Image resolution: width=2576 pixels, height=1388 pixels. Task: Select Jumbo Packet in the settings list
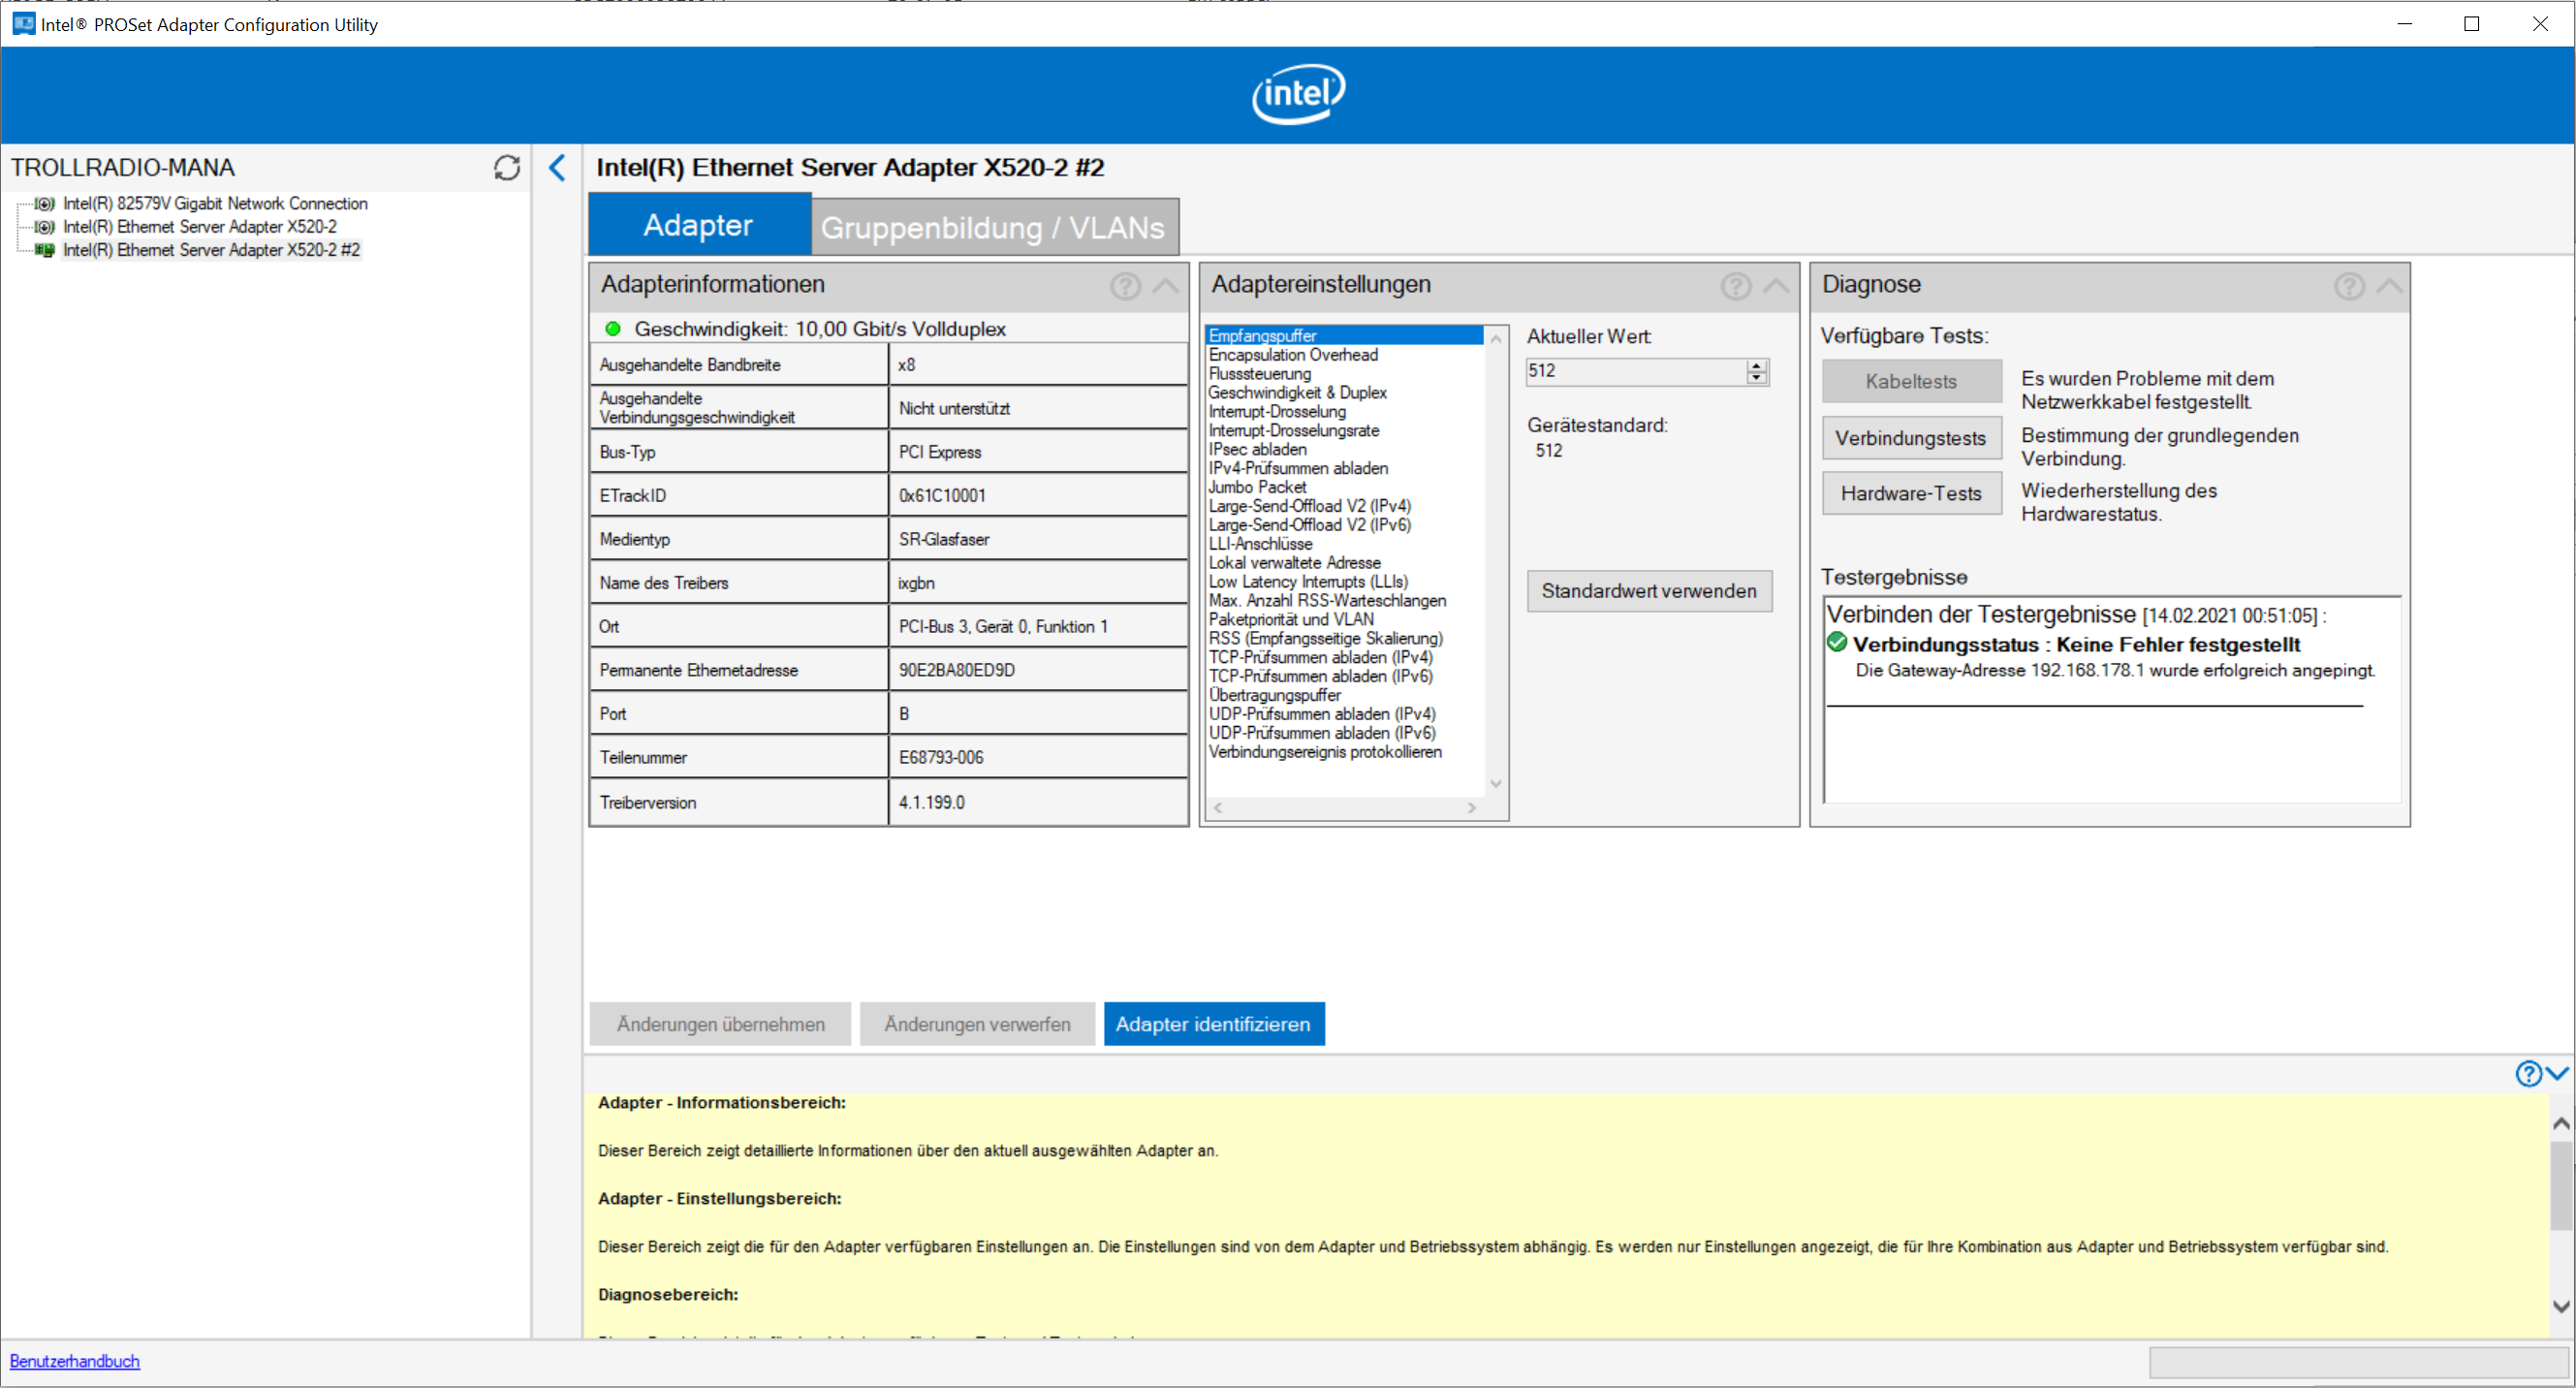click(1257, 487)
